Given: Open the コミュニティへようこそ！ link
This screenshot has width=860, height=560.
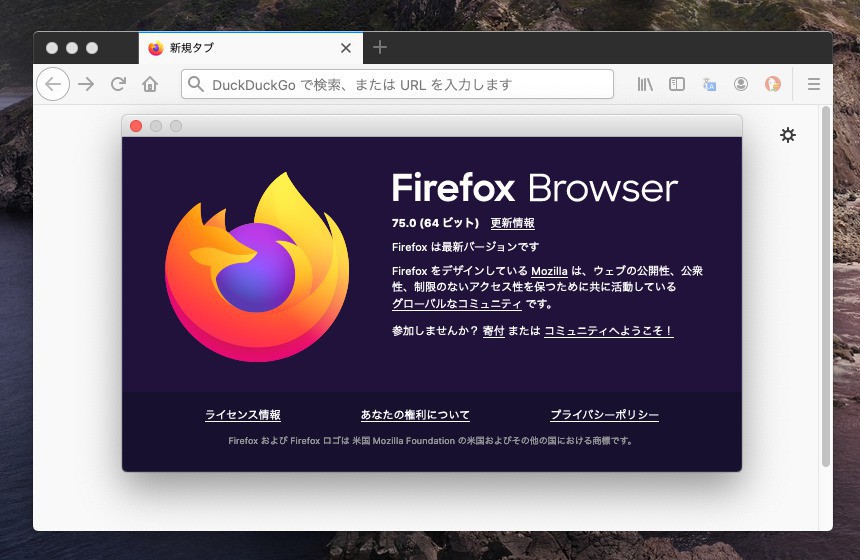Looking at the screenshot, I should pyautogui.click(x=608, y=331).
